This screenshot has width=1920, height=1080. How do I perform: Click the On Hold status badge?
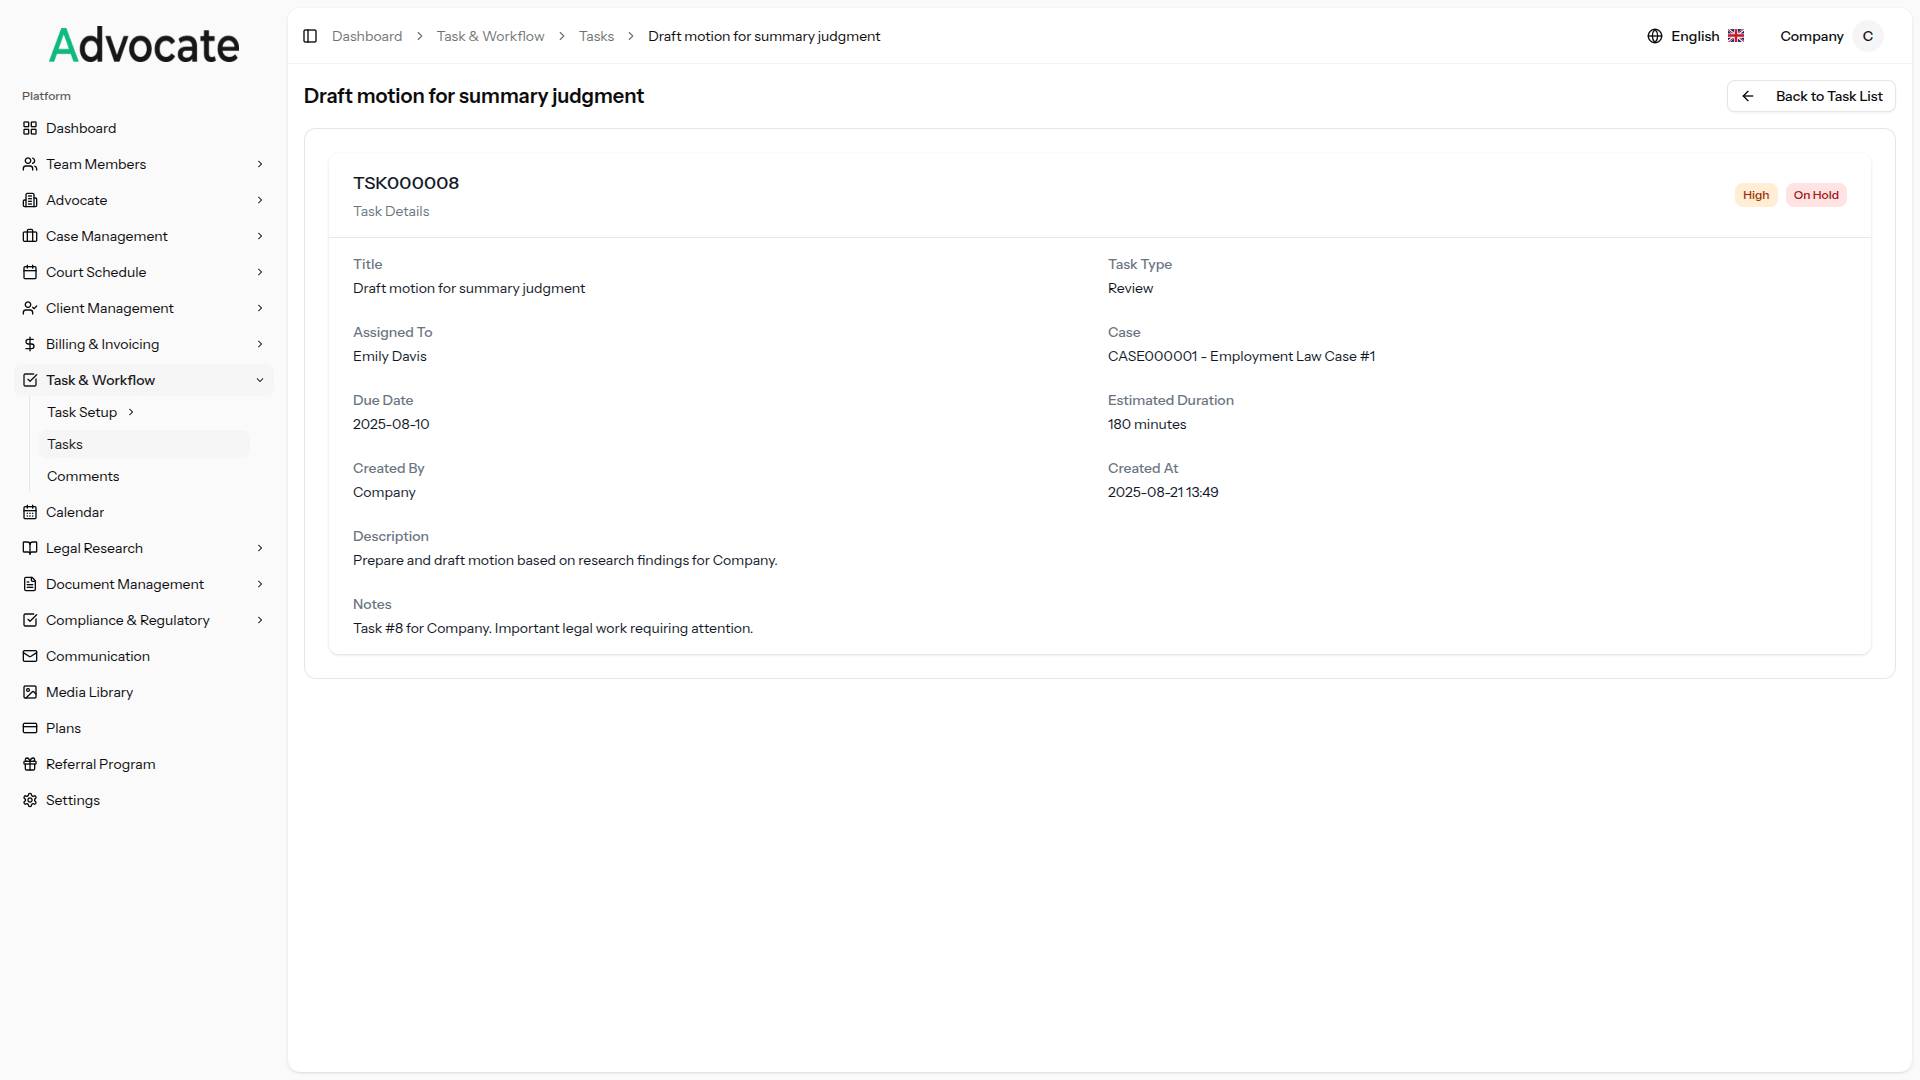tap(1816, 195)
